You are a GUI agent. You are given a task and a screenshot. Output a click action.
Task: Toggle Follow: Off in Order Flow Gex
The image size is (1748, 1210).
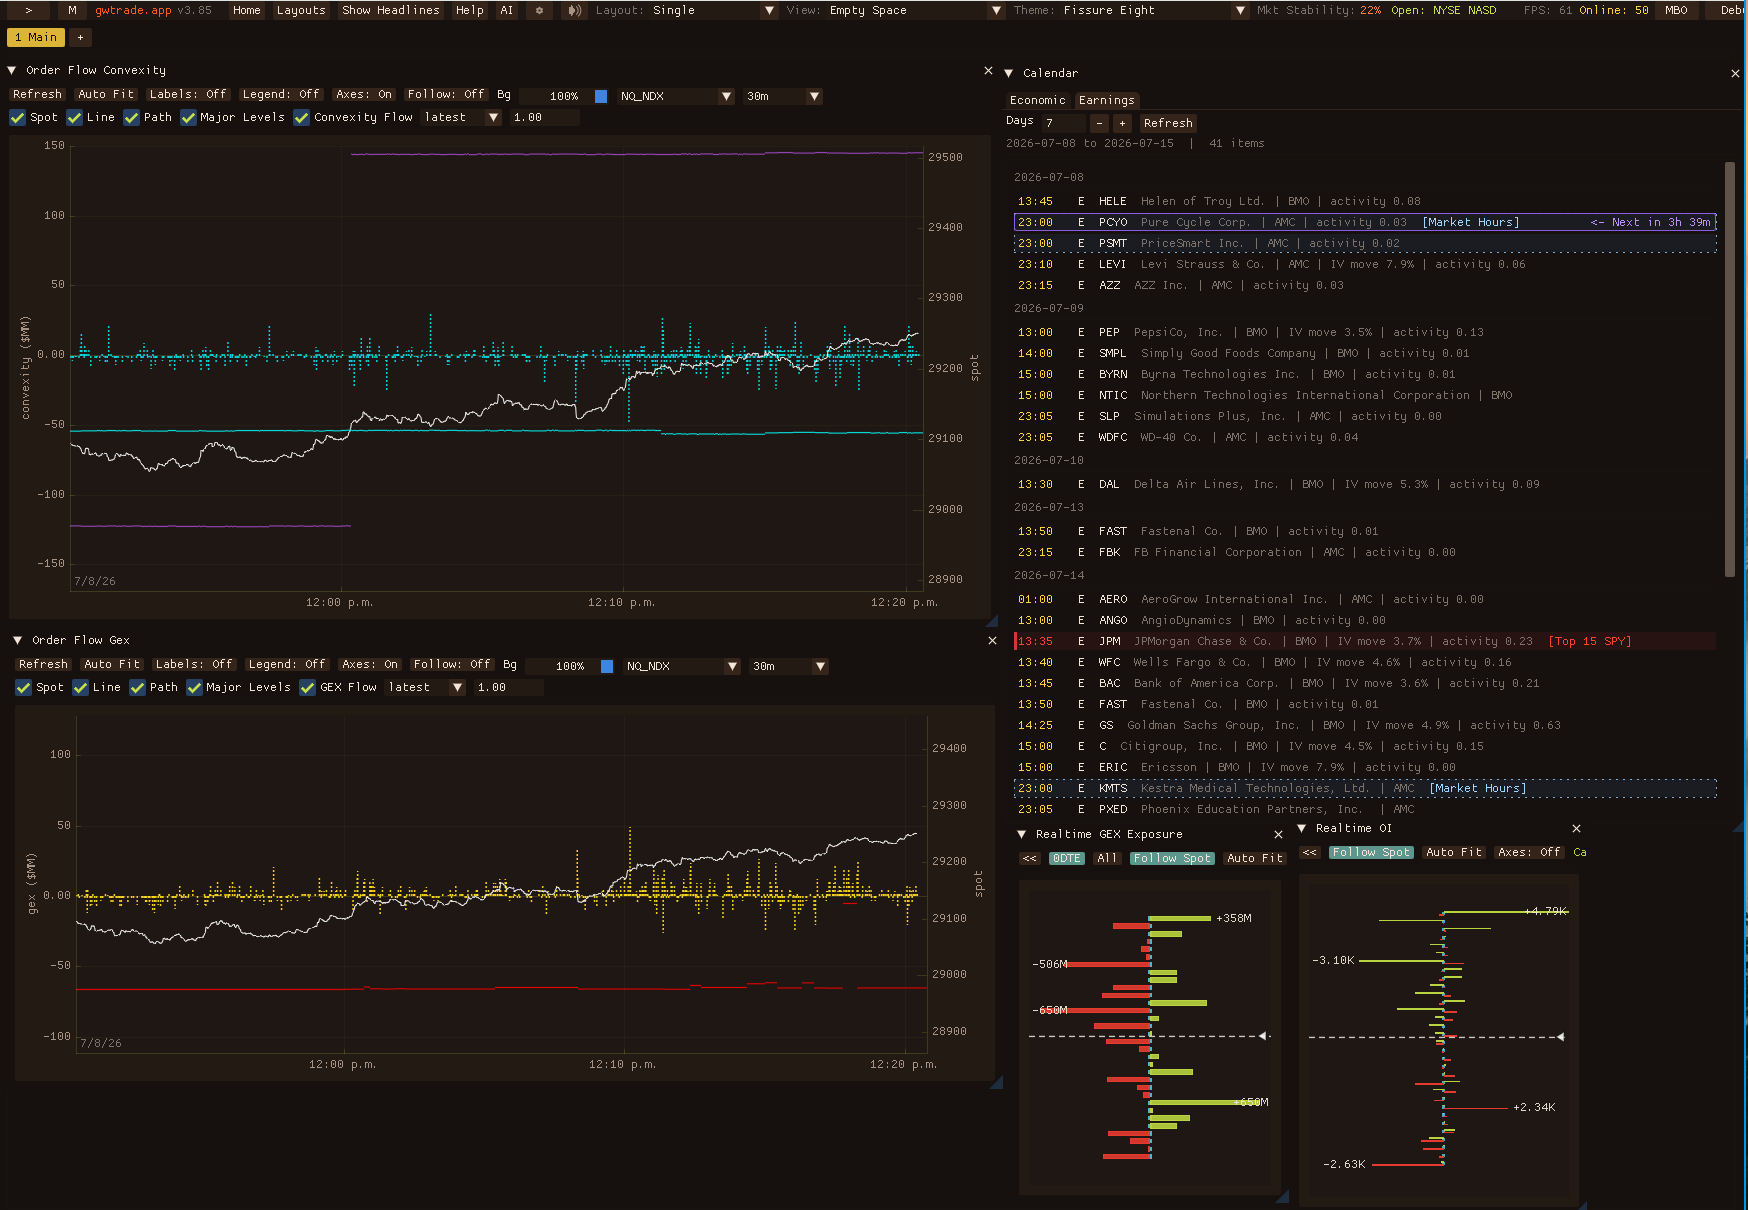click(452, 664)
